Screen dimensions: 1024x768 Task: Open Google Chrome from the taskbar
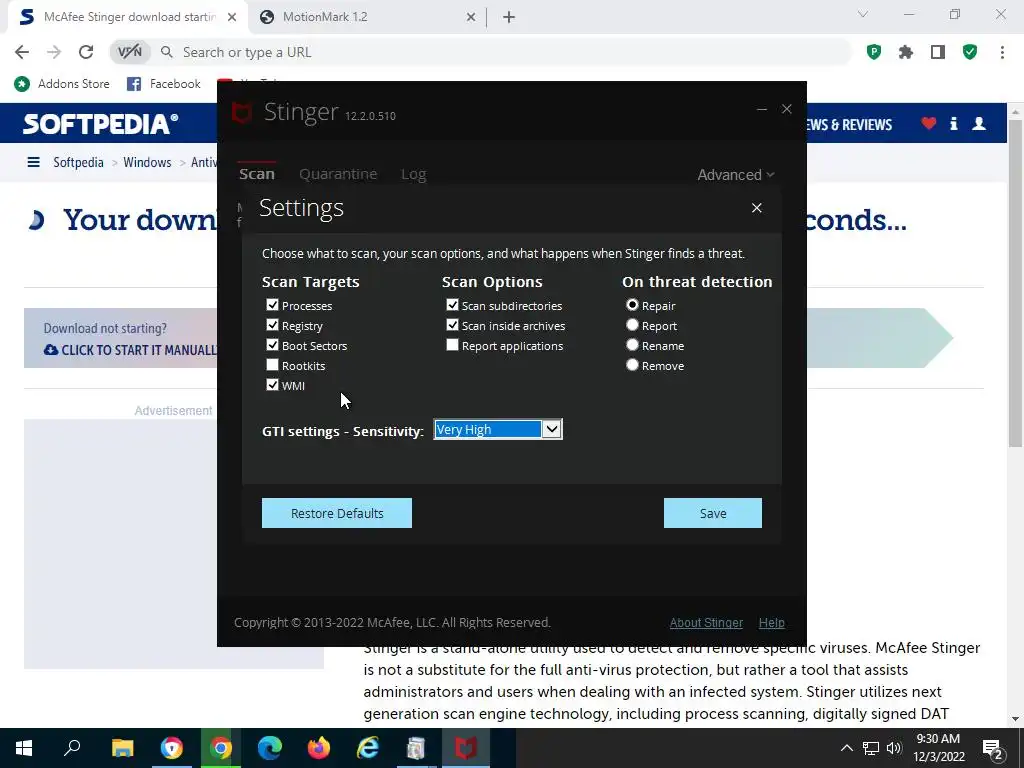[221, 748]
